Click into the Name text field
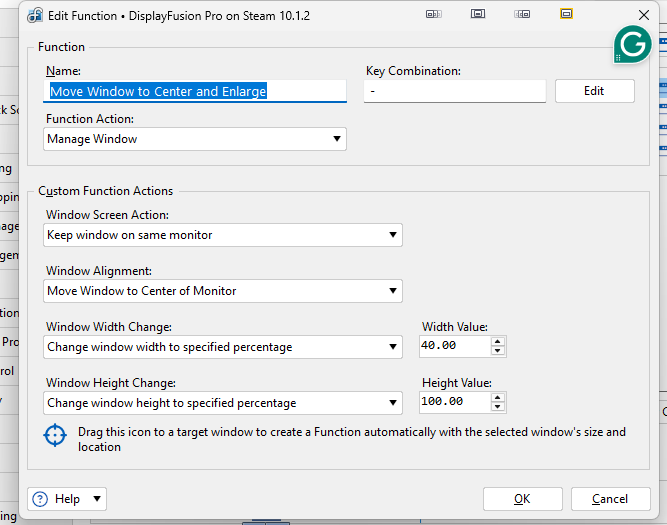The image size is (667, 525). (196, 91)
